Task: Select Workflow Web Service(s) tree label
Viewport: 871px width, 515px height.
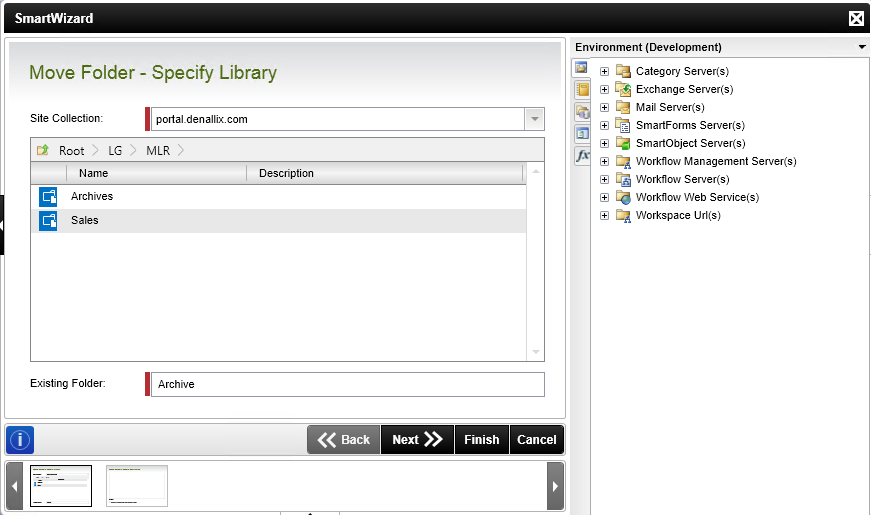Action: coord(697,197)
